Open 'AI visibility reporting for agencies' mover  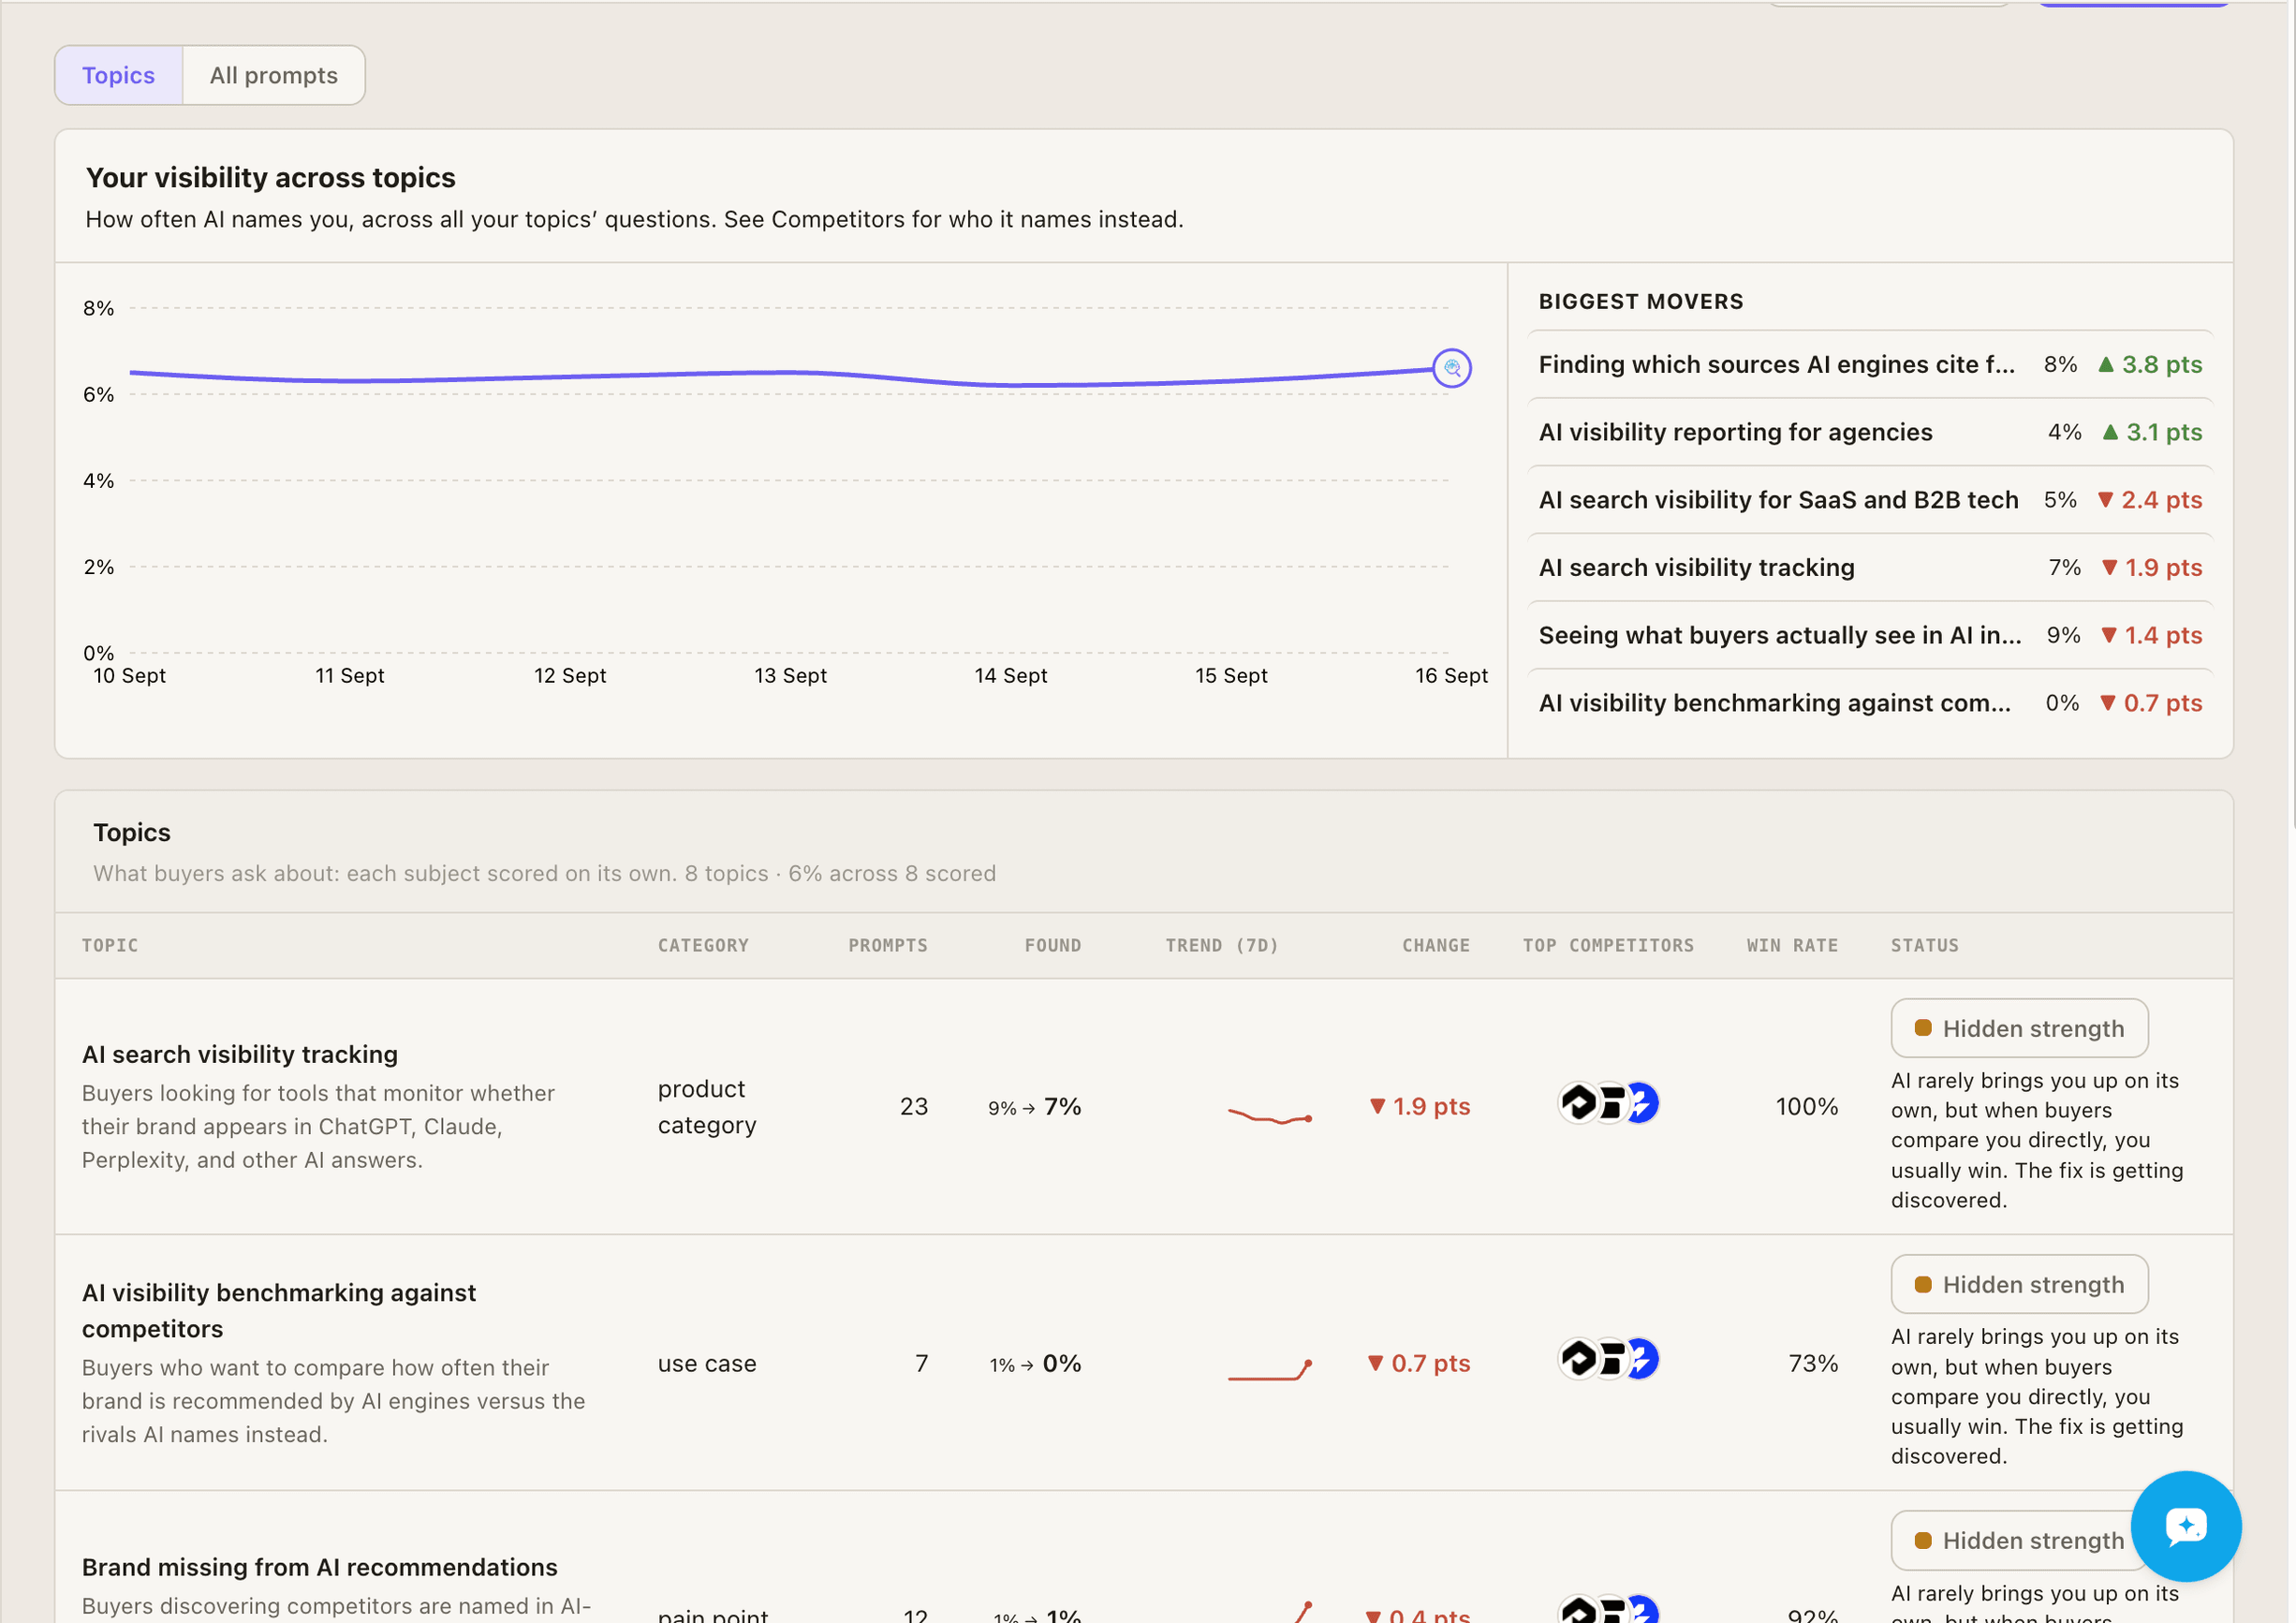pos(1870,432)
